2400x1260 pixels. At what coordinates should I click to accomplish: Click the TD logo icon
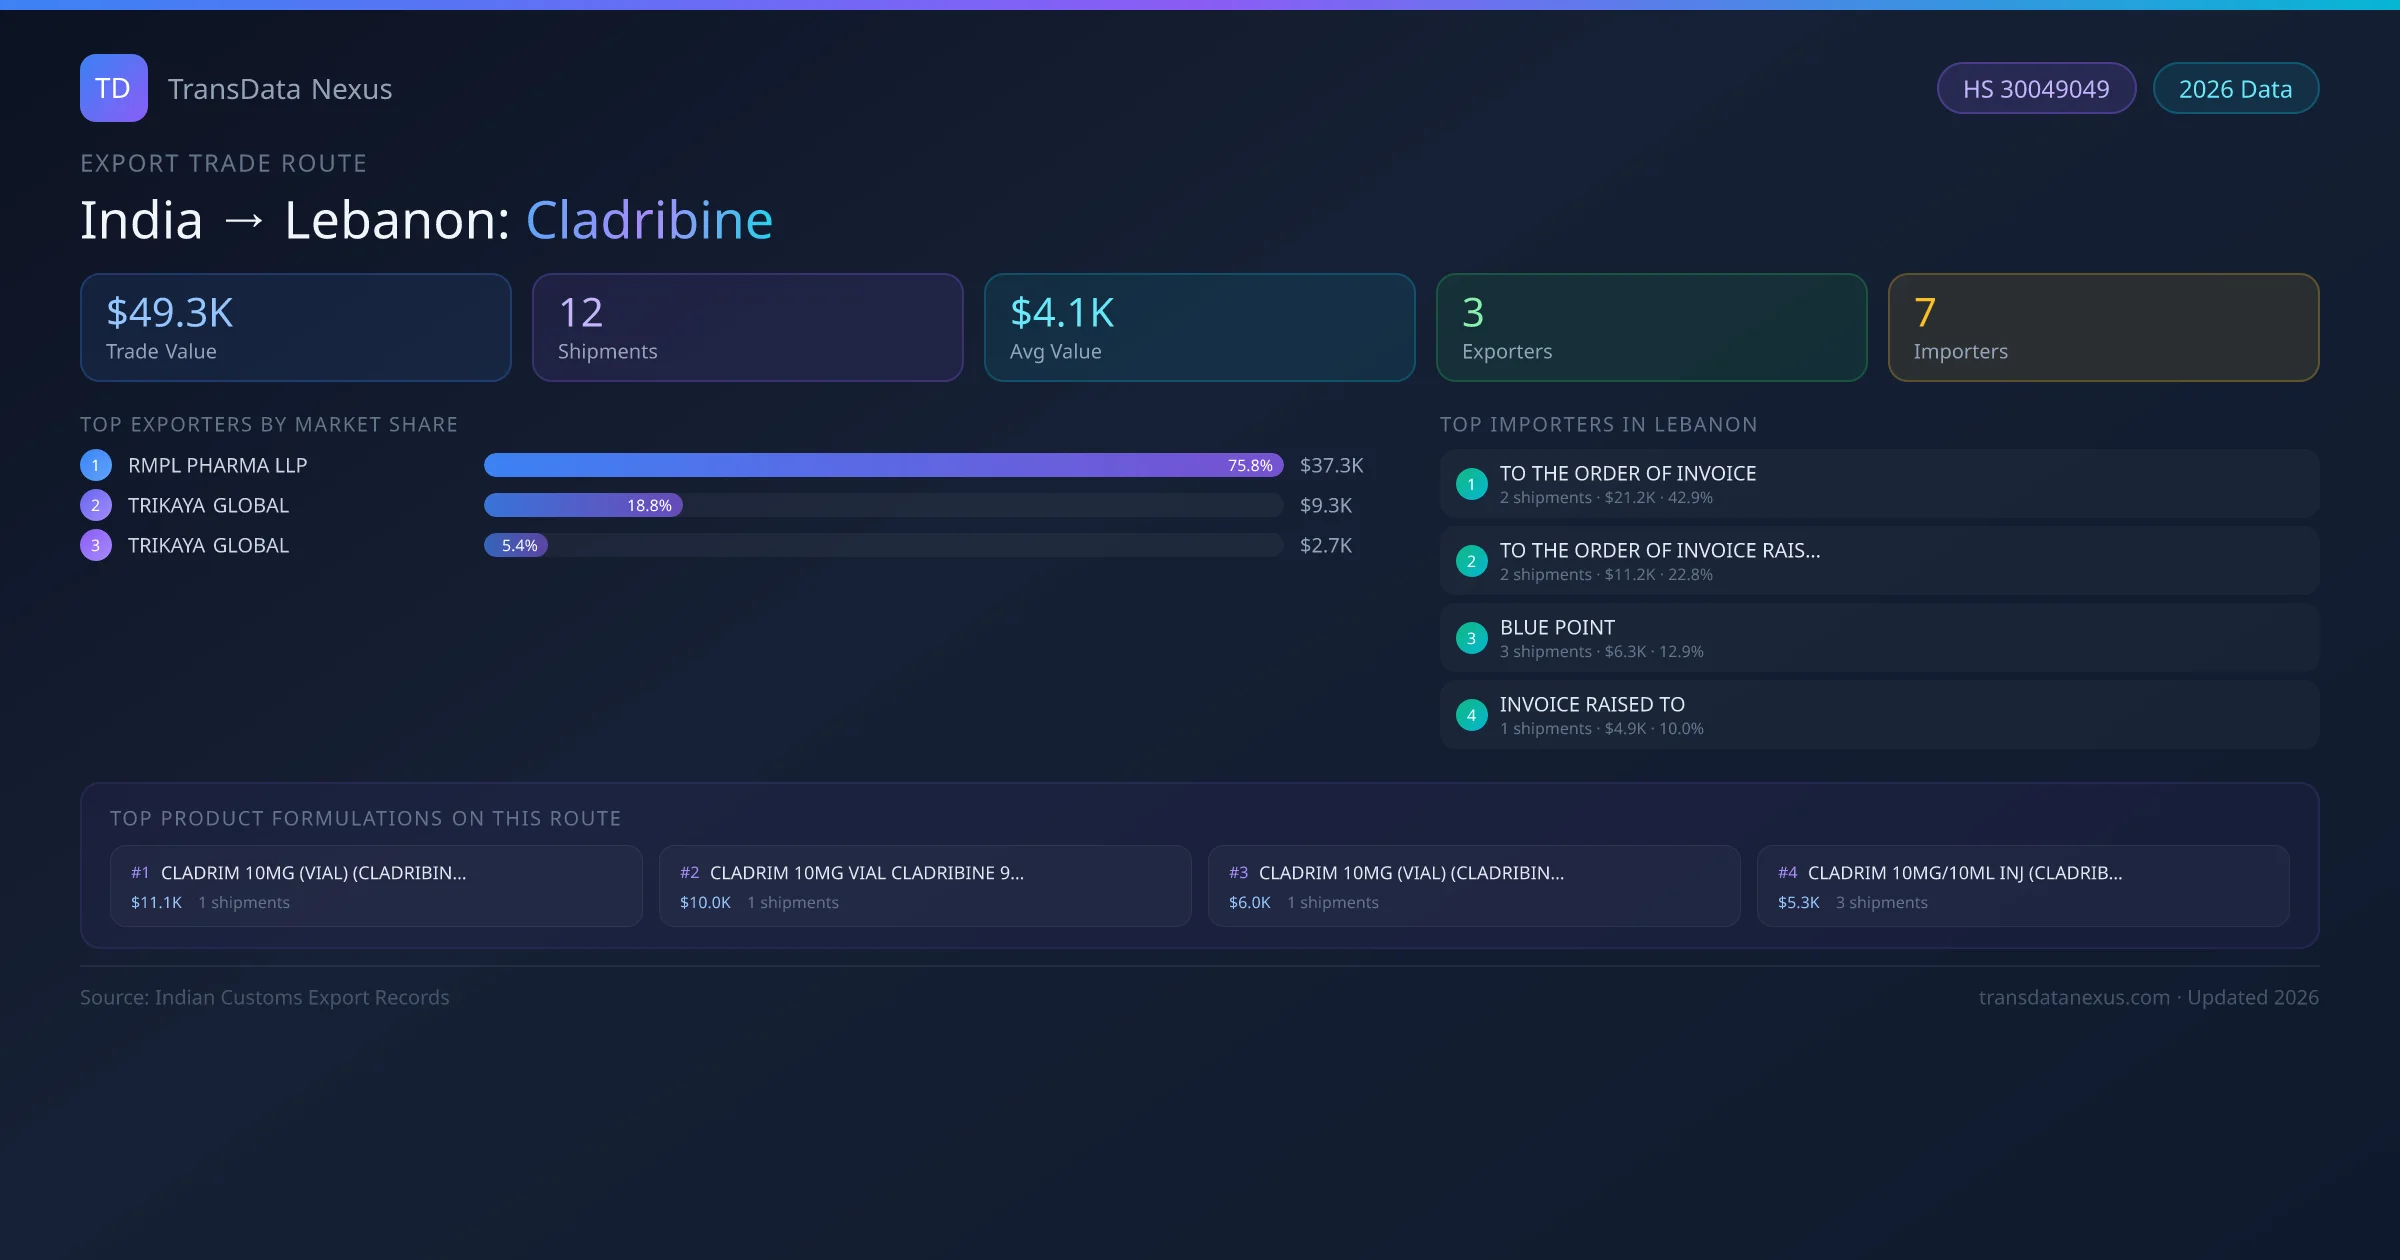click(113, 88)
